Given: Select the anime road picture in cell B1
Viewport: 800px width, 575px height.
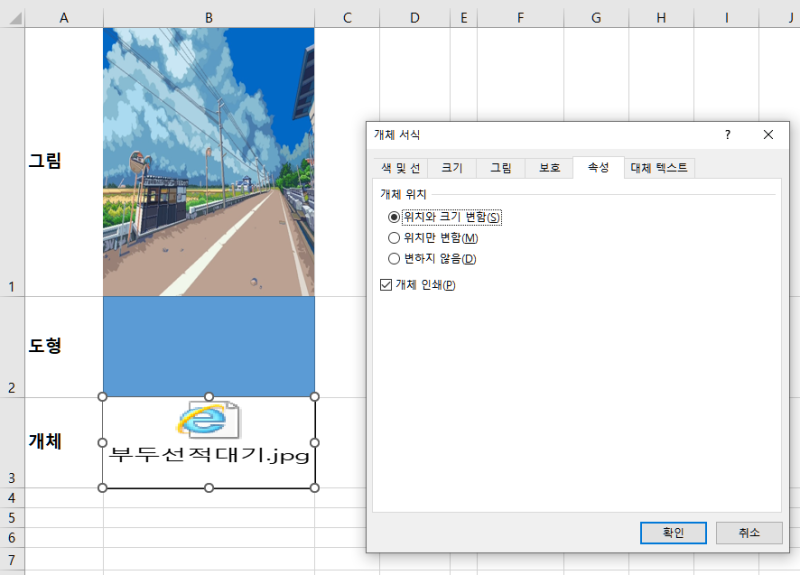Looking at the screenshot, I should (209, 162).
